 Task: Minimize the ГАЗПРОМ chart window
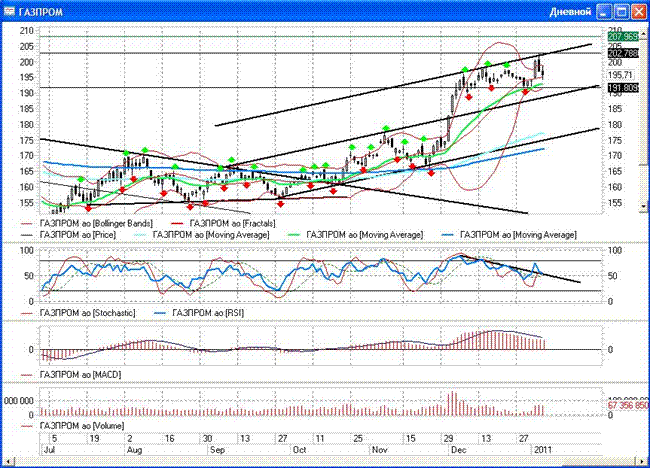pos(604,12)
